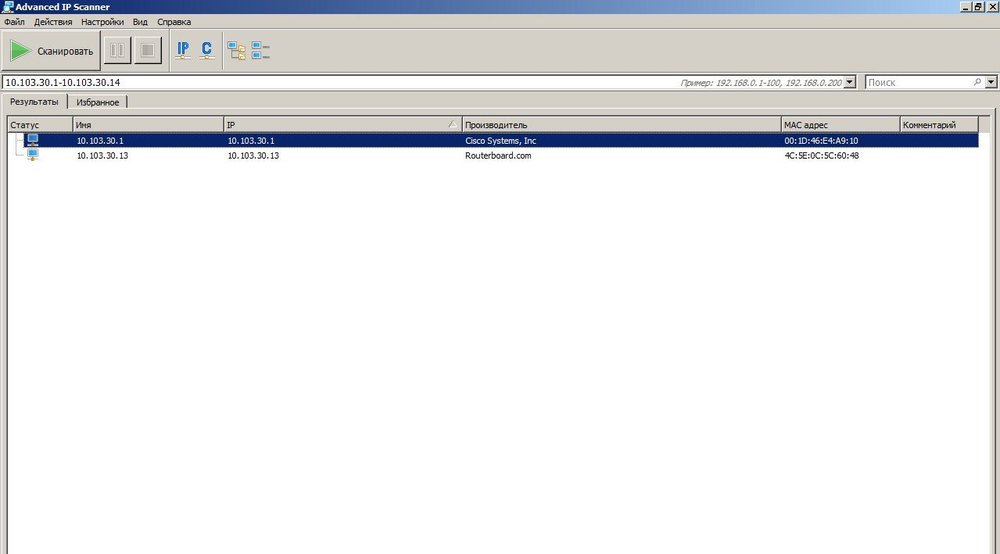Select the Результаты tab
Screen dimensions: 1000x554
click(35, 102)
